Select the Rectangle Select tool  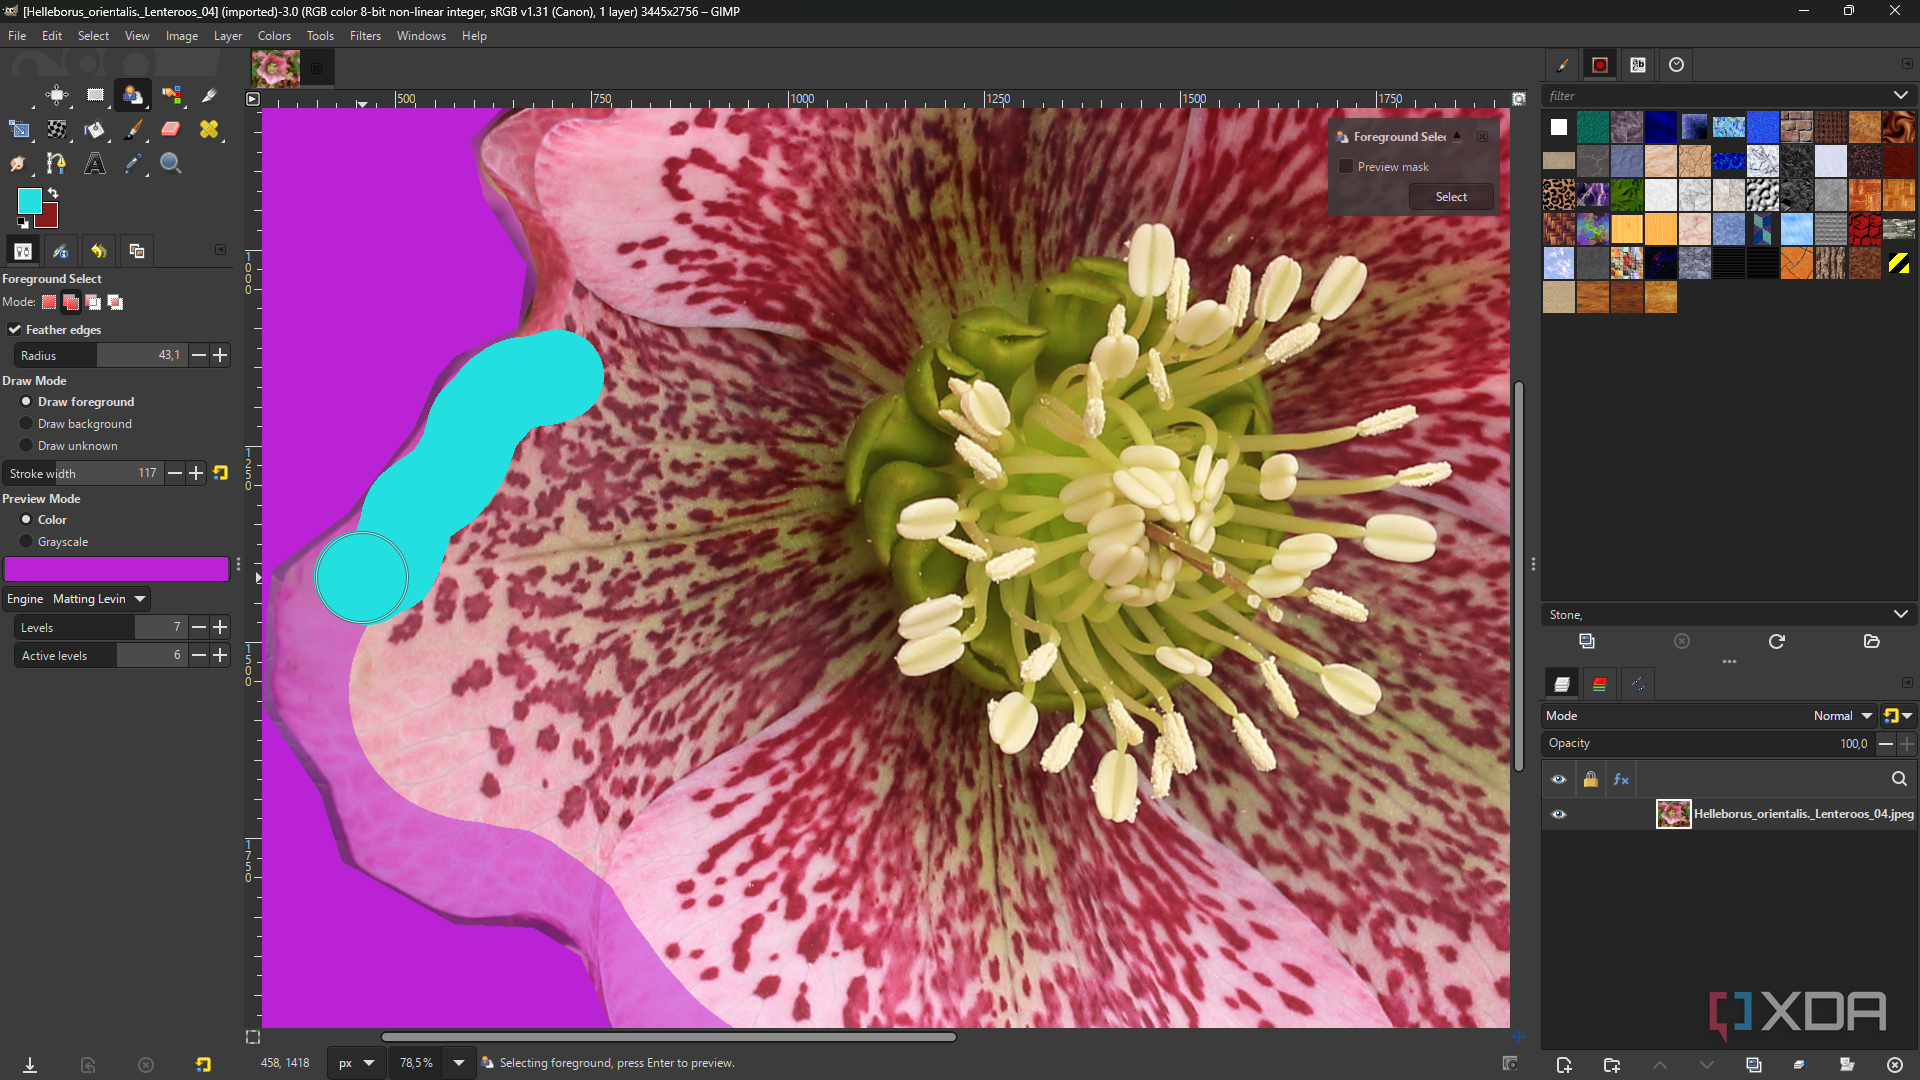[95, 95]
